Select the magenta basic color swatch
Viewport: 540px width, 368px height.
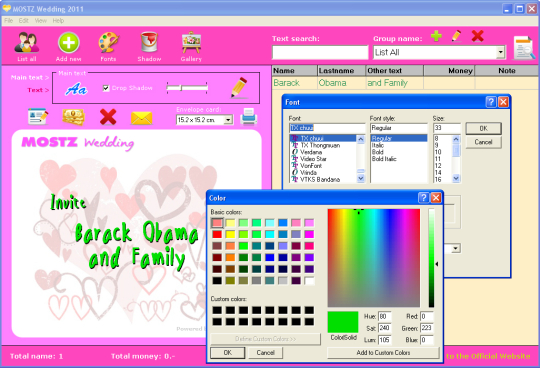[x=309, y=234]
